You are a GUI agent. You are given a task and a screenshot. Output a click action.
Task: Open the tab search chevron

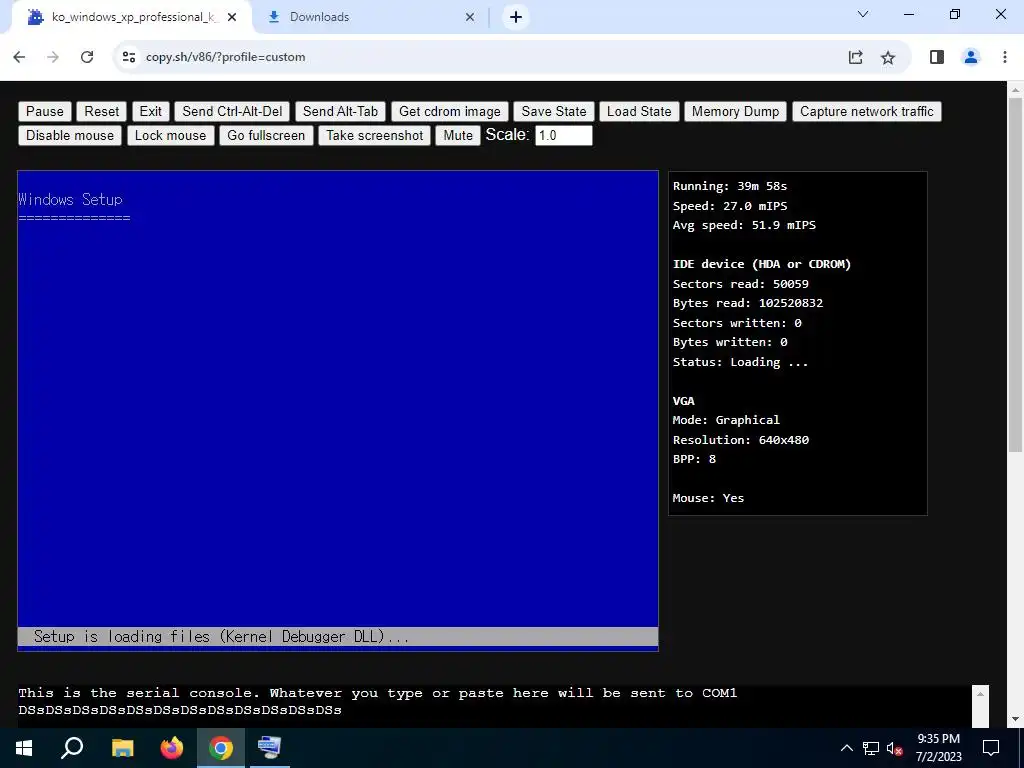(x=863, y=14)
